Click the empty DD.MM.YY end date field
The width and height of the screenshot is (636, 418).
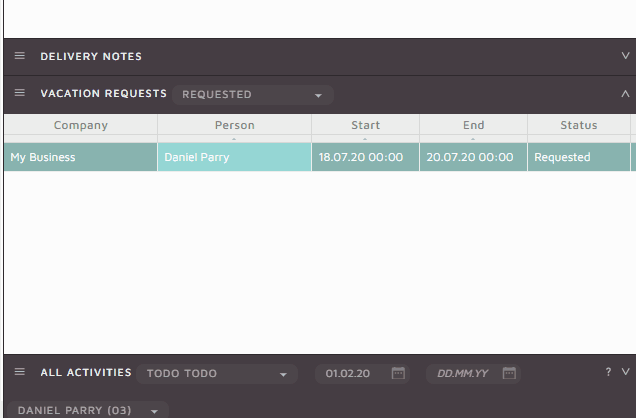coord(473,373)
